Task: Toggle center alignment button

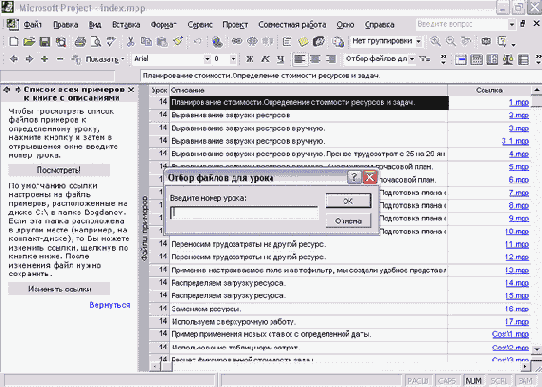Action: click(x=315, y=59)
